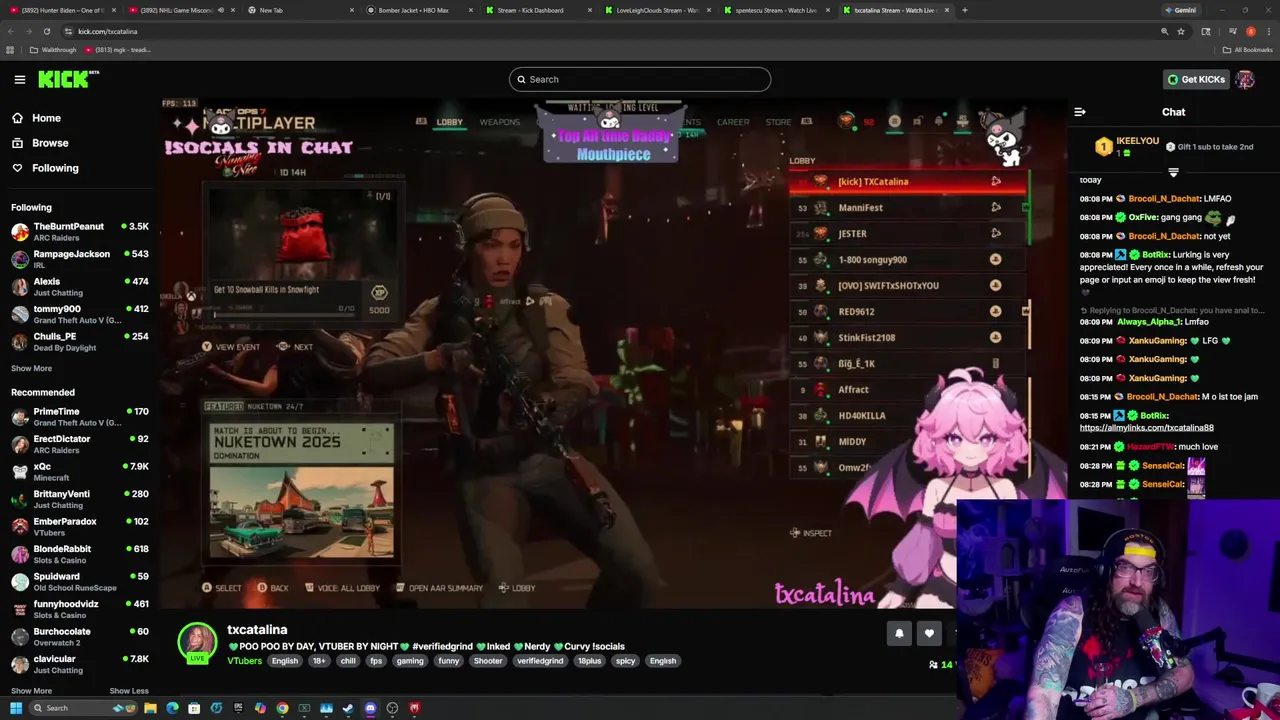The image size is (1280, 720).
Task: Open EmberParadox recommended channel
Action: (80, 526)
